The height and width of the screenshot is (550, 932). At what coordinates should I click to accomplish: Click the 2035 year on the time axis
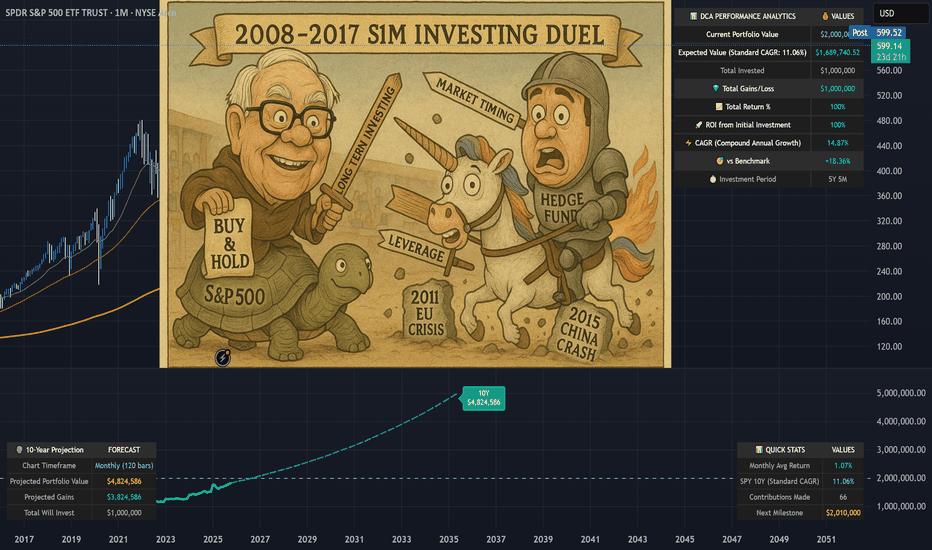(449, 539)
